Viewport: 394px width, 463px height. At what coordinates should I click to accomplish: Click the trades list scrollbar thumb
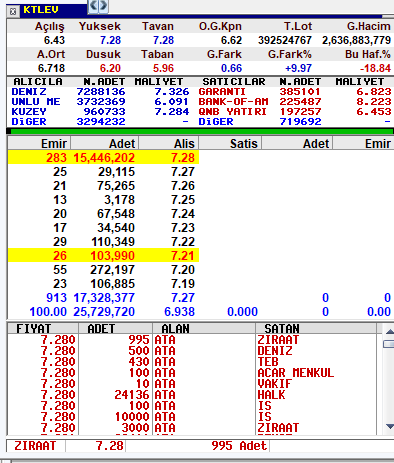coord(389,344)
